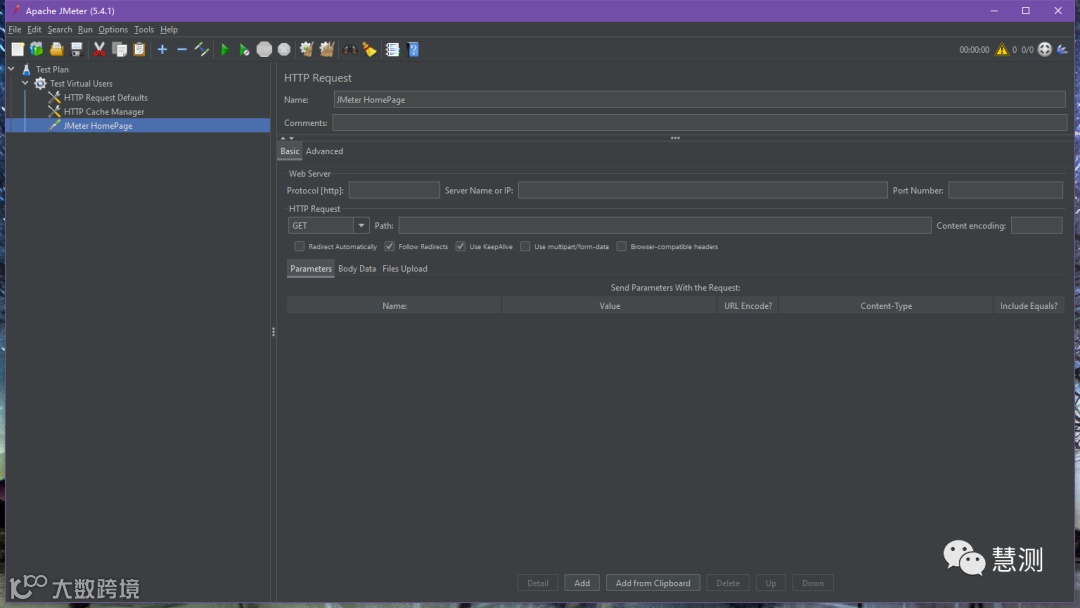Click the Toggle enable/disable icon
The image size is (1080, 608).
[202, 50]
